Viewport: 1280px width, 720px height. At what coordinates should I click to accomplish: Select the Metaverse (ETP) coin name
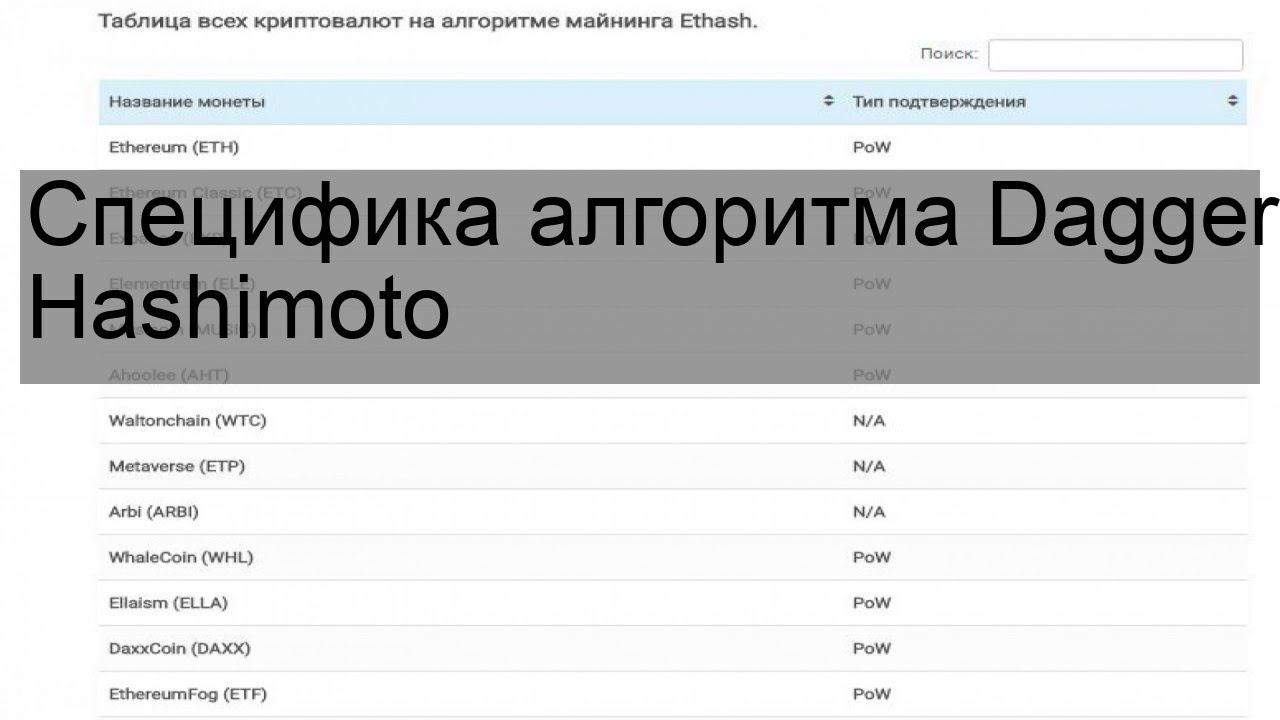click(177, 466)
